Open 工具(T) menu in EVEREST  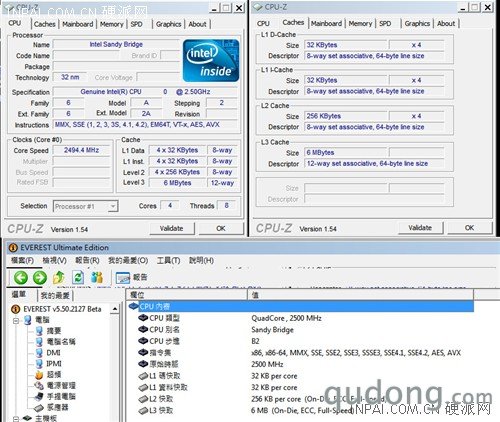pyautogui.click(x=168, y=260)
